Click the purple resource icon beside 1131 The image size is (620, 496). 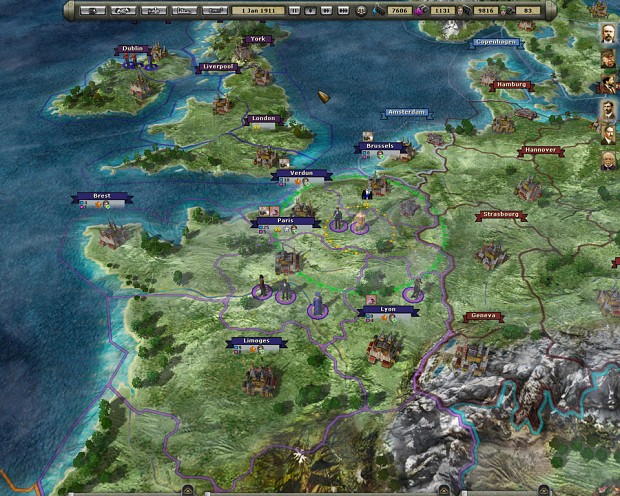point(422,11)
